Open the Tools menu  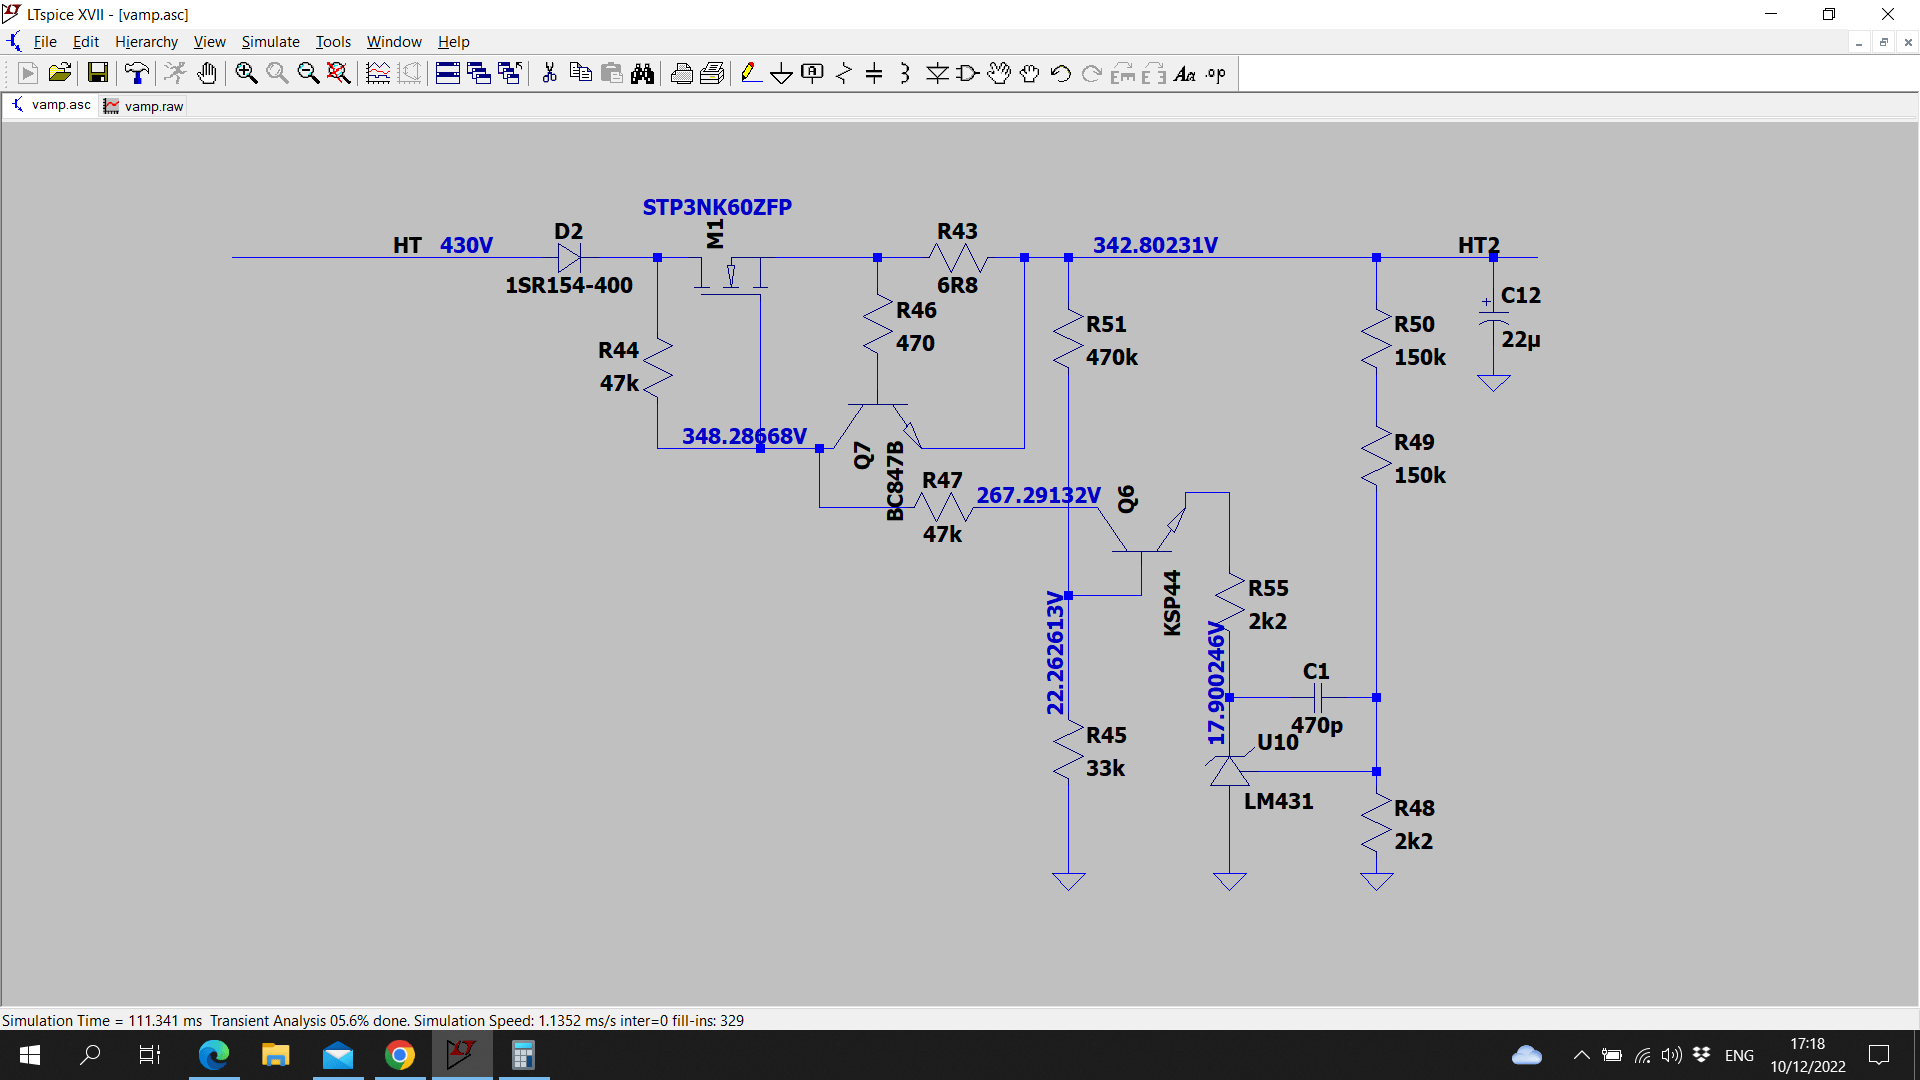[x=333, y=42]
